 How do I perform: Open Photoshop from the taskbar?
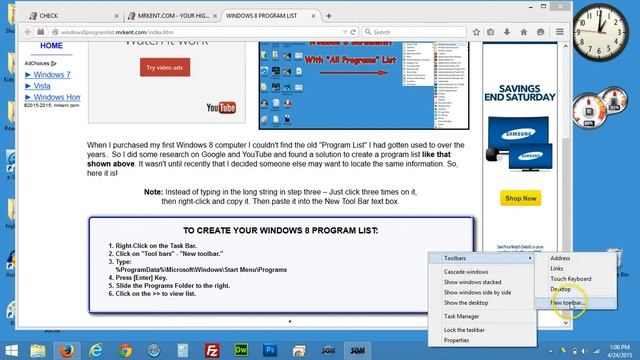pyautogui.click(x=270, y=351)
